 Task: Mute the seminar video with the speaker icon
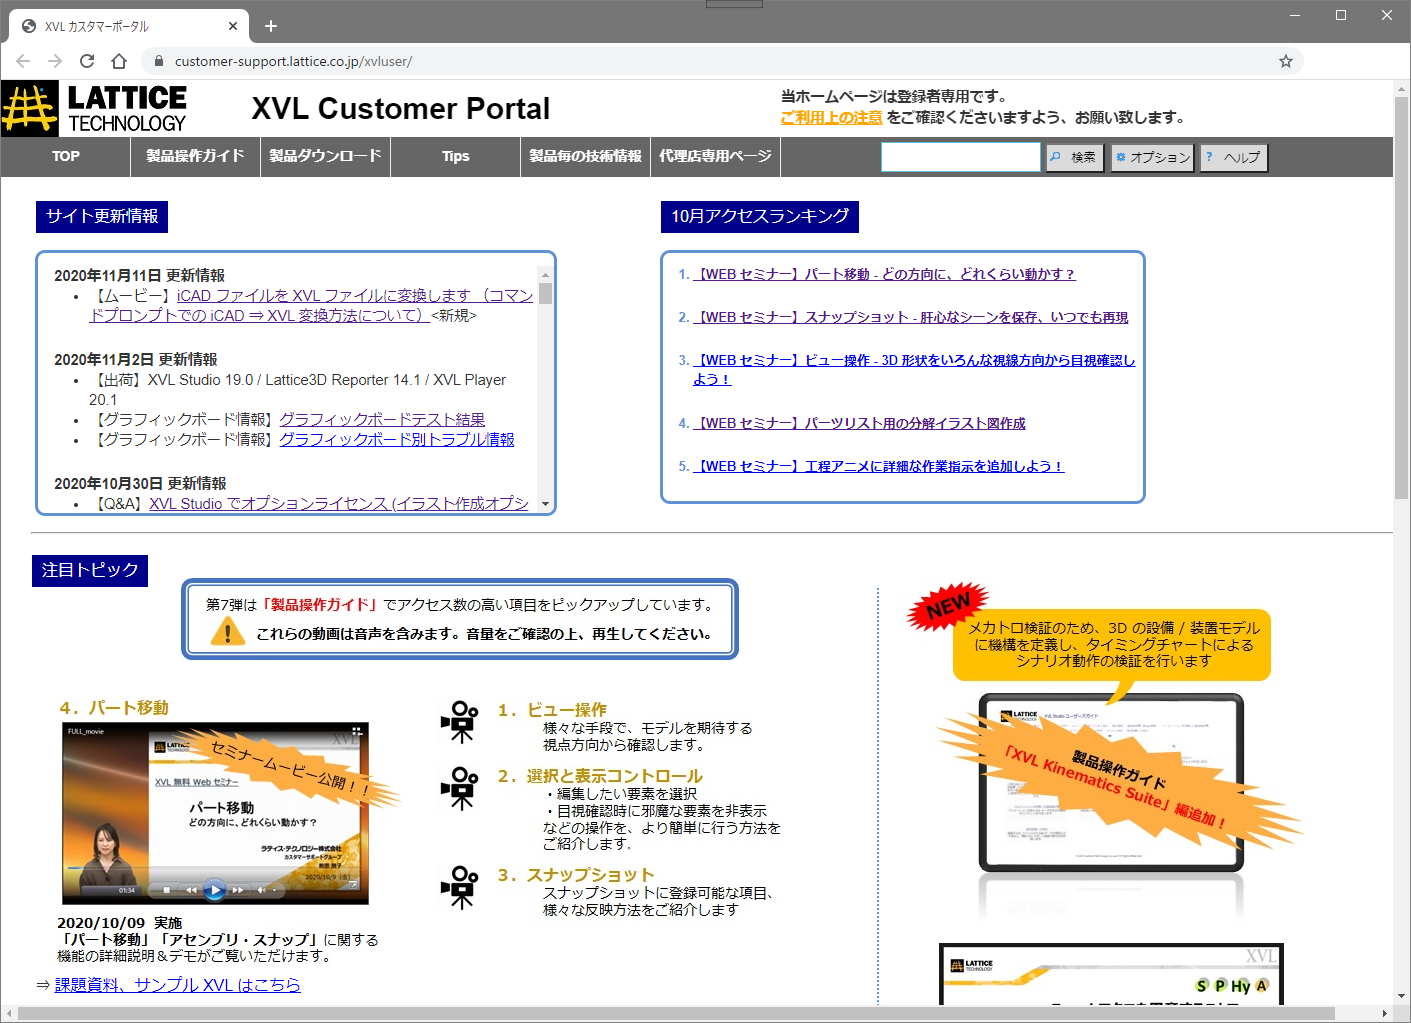tap(261, 890)
